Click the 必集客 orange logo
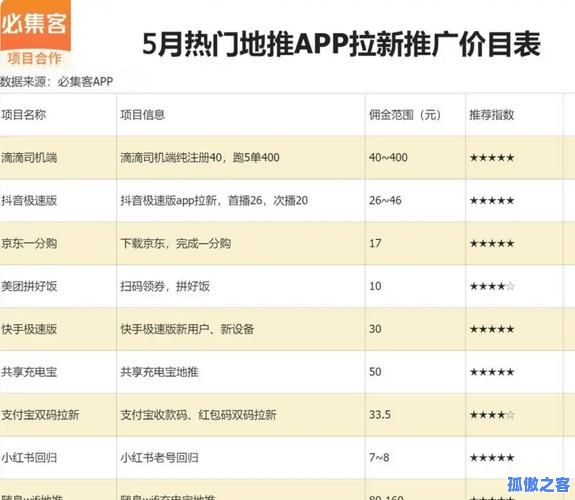Screen dimensions: 575x500 pos(35,24)
